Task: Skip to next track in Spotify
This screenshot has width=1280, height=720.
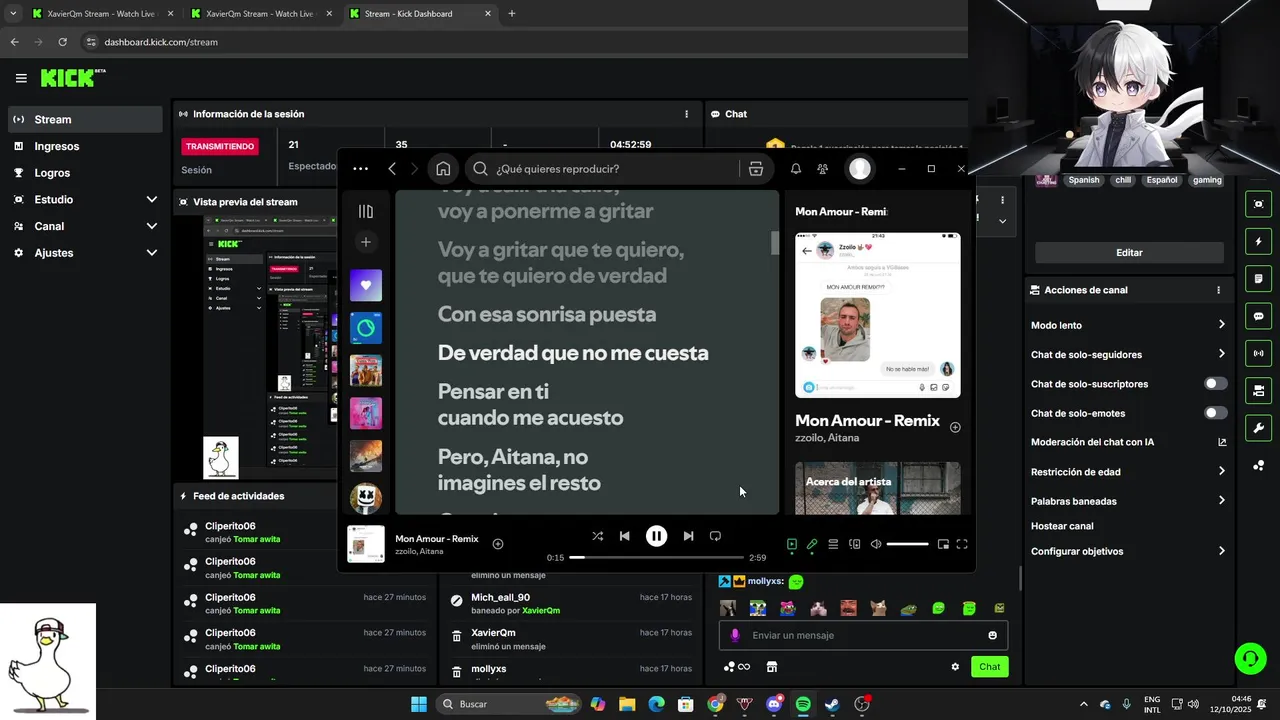Action: (x=688, y=536)
